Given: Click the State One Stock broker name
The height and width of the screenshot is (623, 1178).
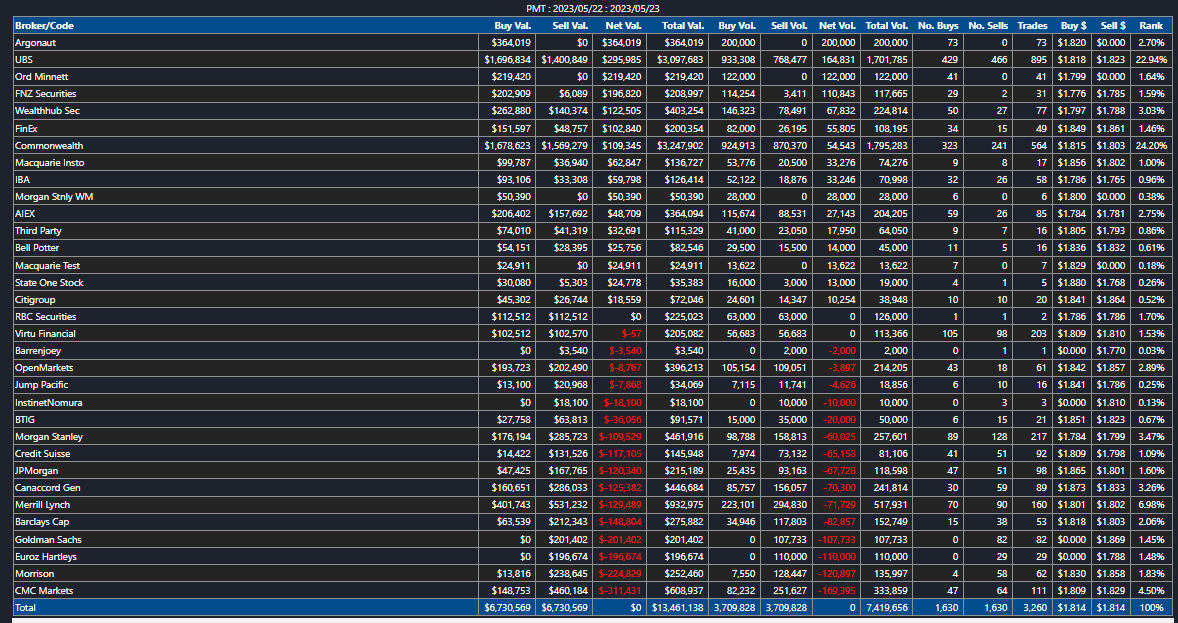Looking at the screenshot, I should pos(50,283).
